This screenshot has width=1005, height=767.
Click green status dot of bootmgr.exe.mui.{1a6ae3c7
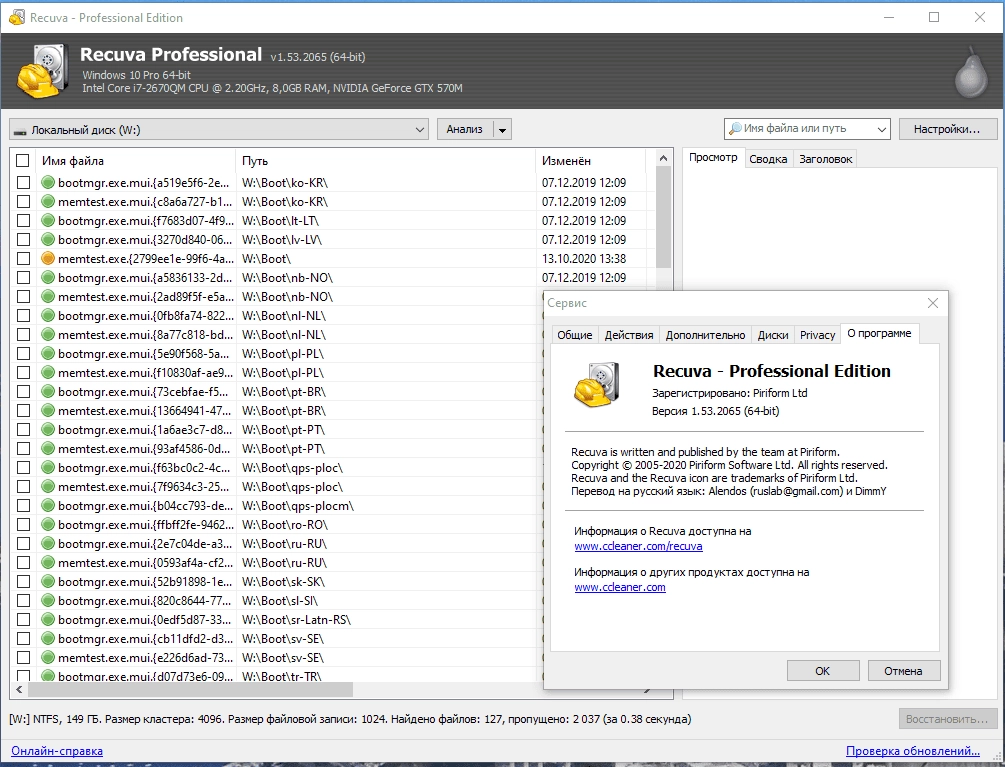click(47, 429)
